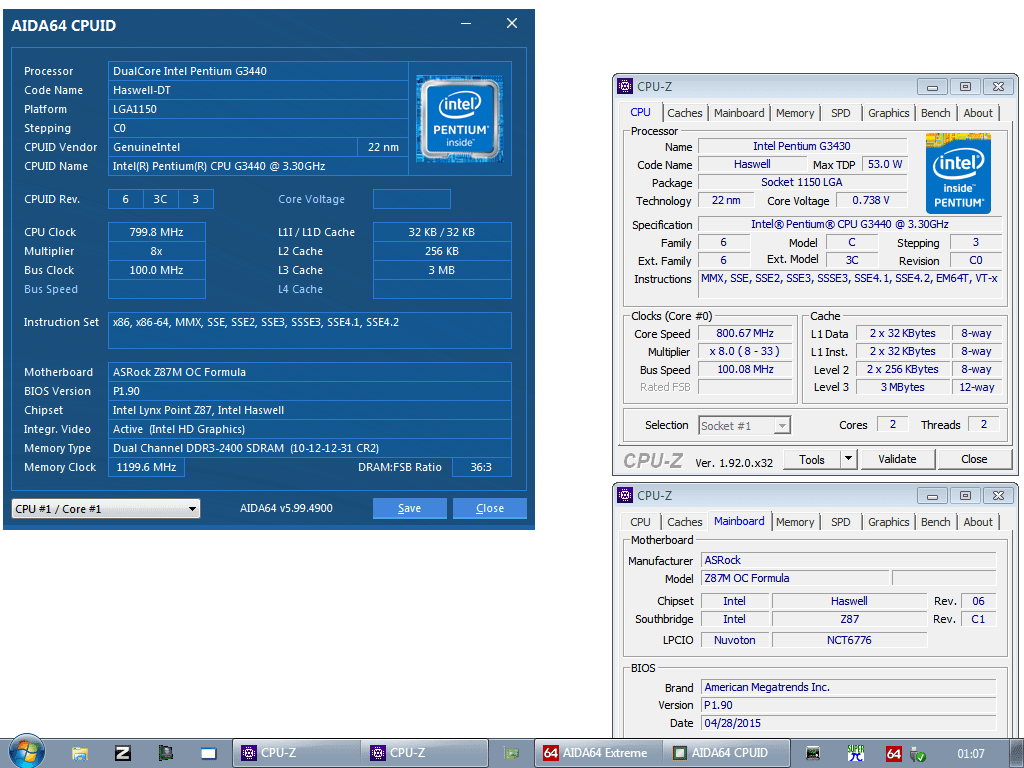Open Memory tab in upper CPU-Z window
Screen dimensions: 1024x768
[x=795, y=113]
